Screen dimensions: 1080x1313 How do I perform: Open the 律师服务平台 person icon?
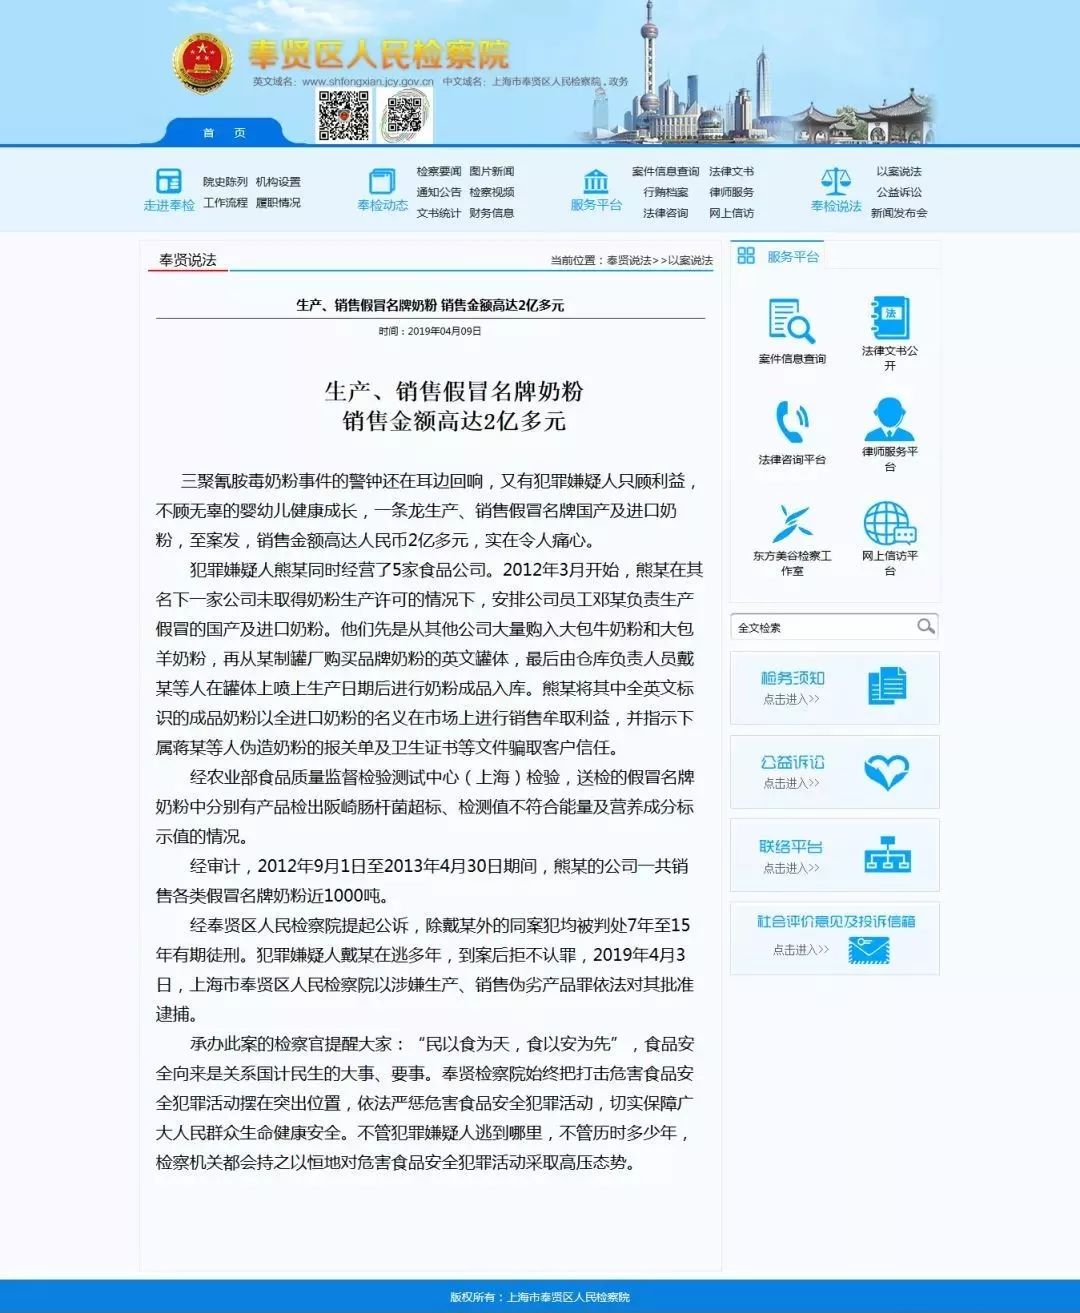[x=888, y=419]
